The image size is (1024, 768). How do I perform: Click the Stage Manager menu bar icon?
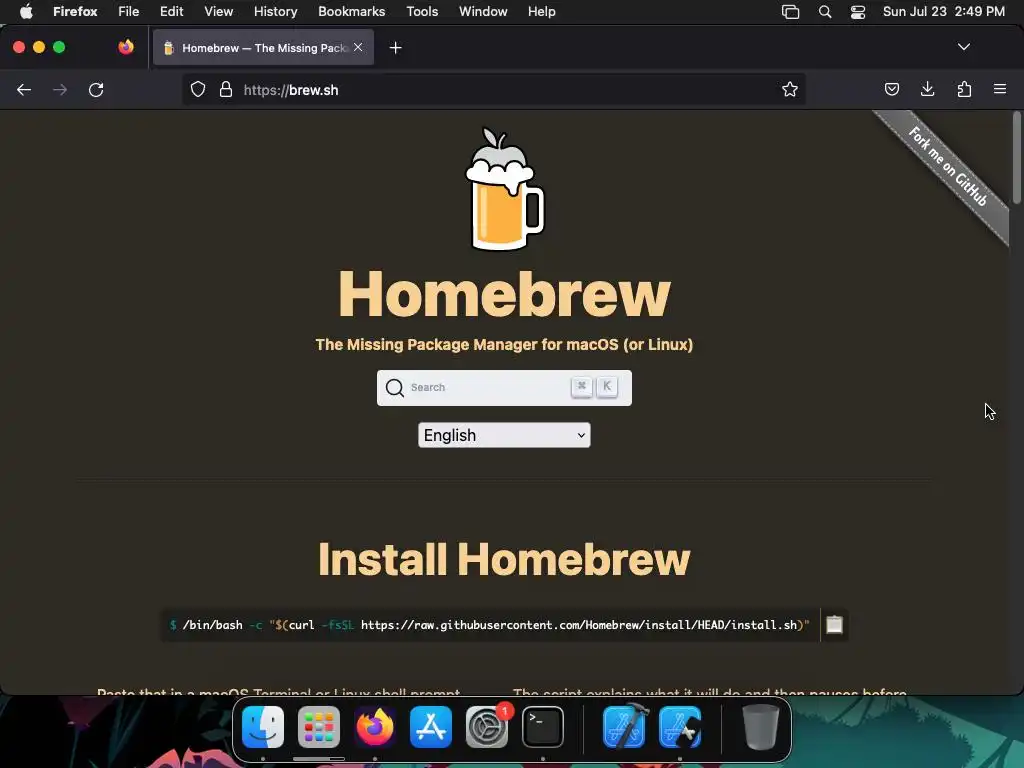(x=790, y=12)
